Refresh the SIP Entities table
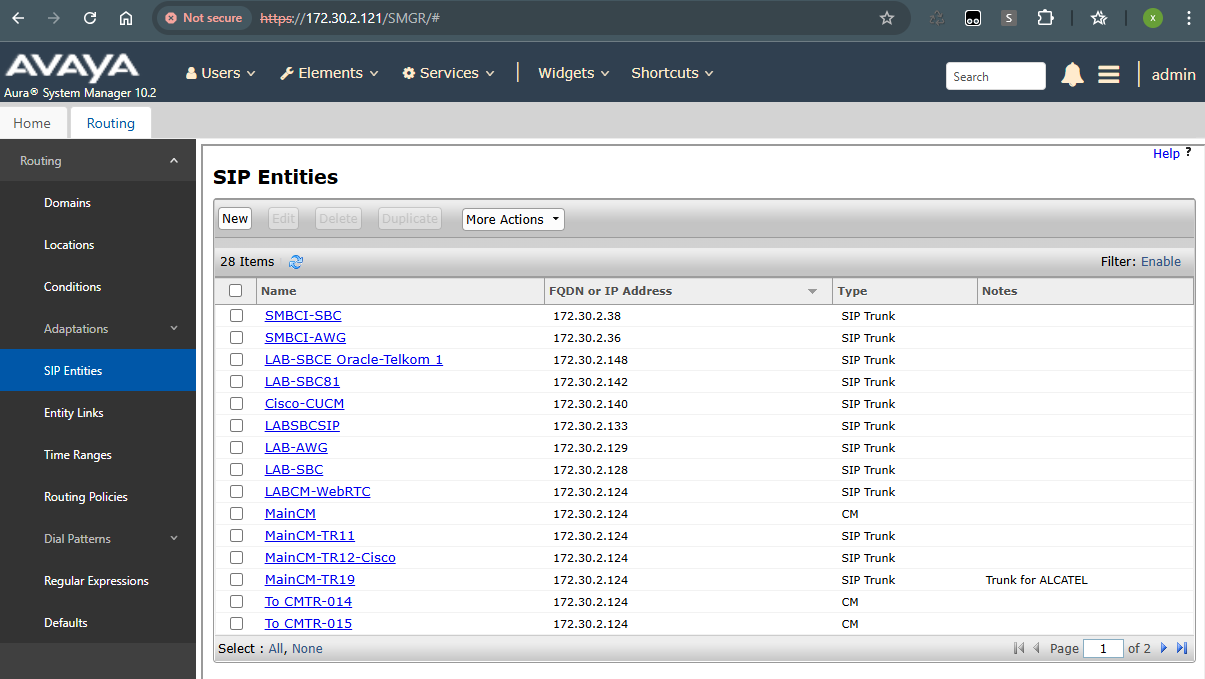1205x679 pixels. (x=296, y=262)
